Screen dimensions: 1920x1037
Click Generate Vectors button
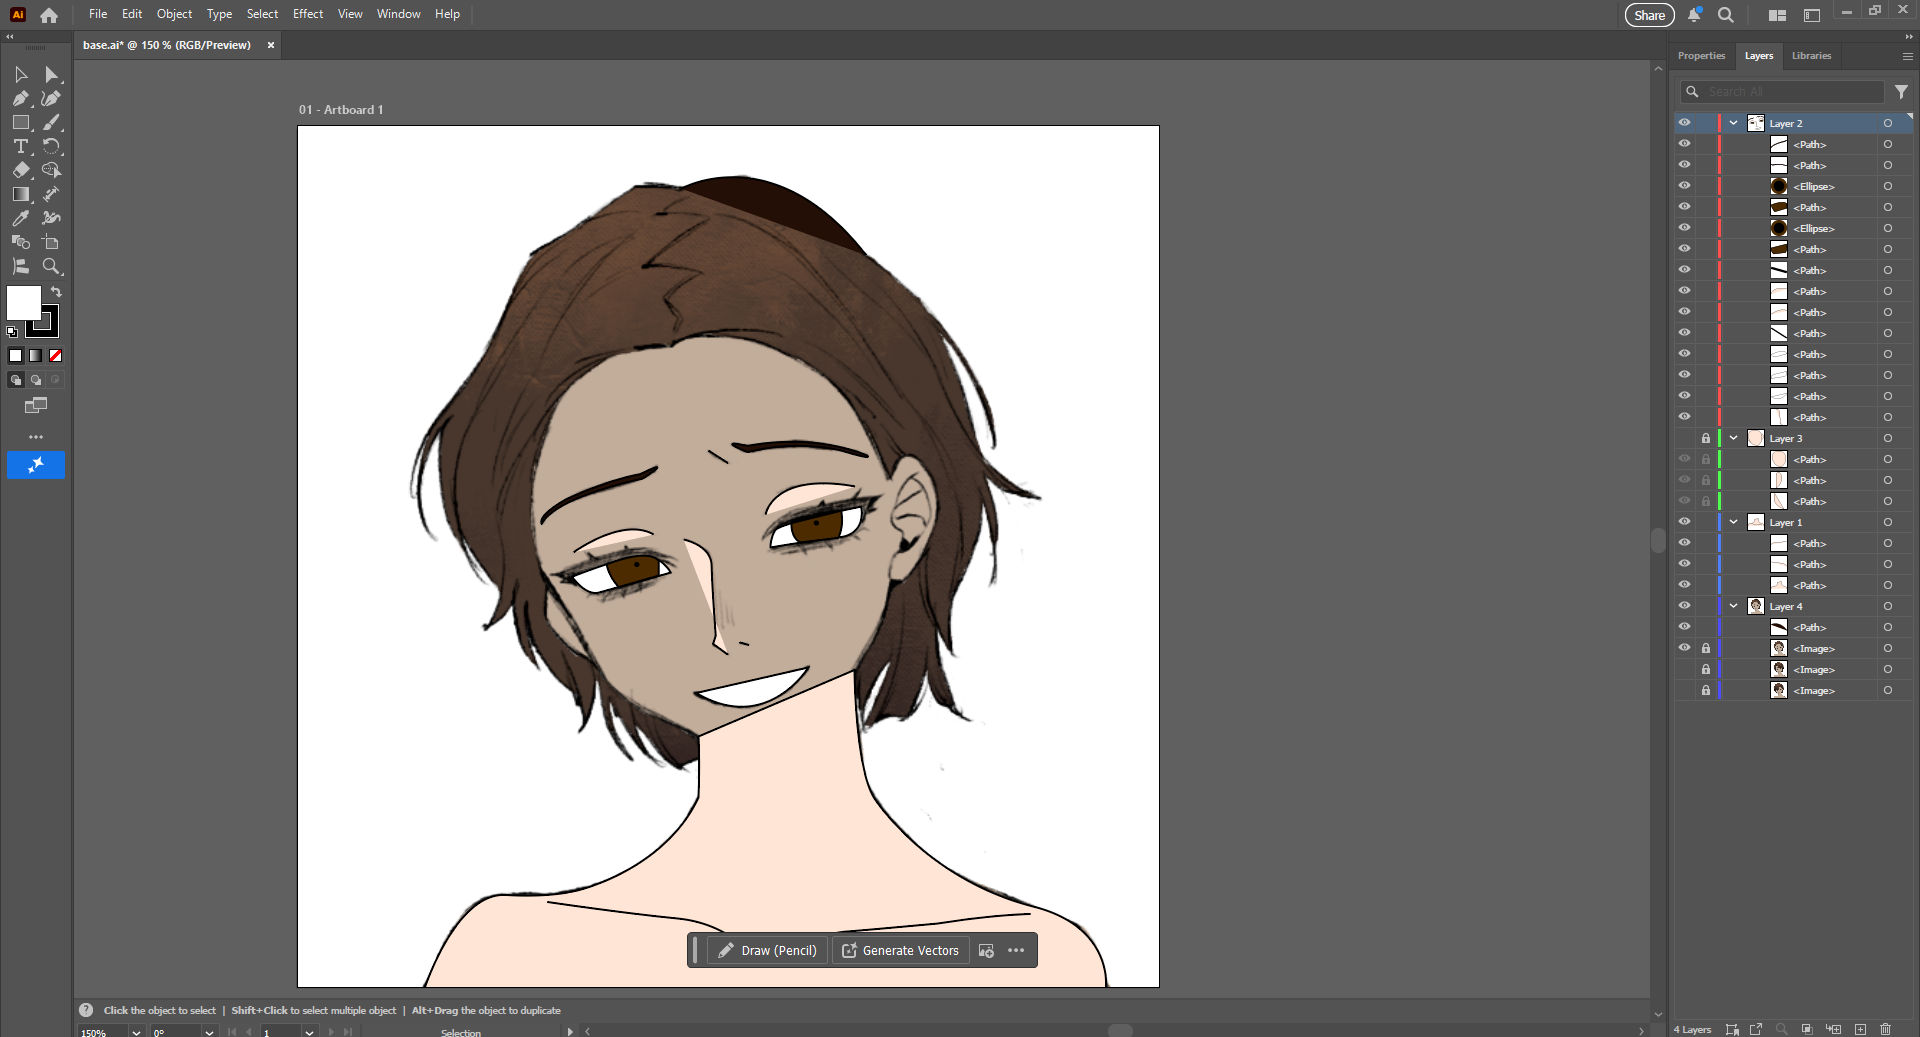pos(900,950)
